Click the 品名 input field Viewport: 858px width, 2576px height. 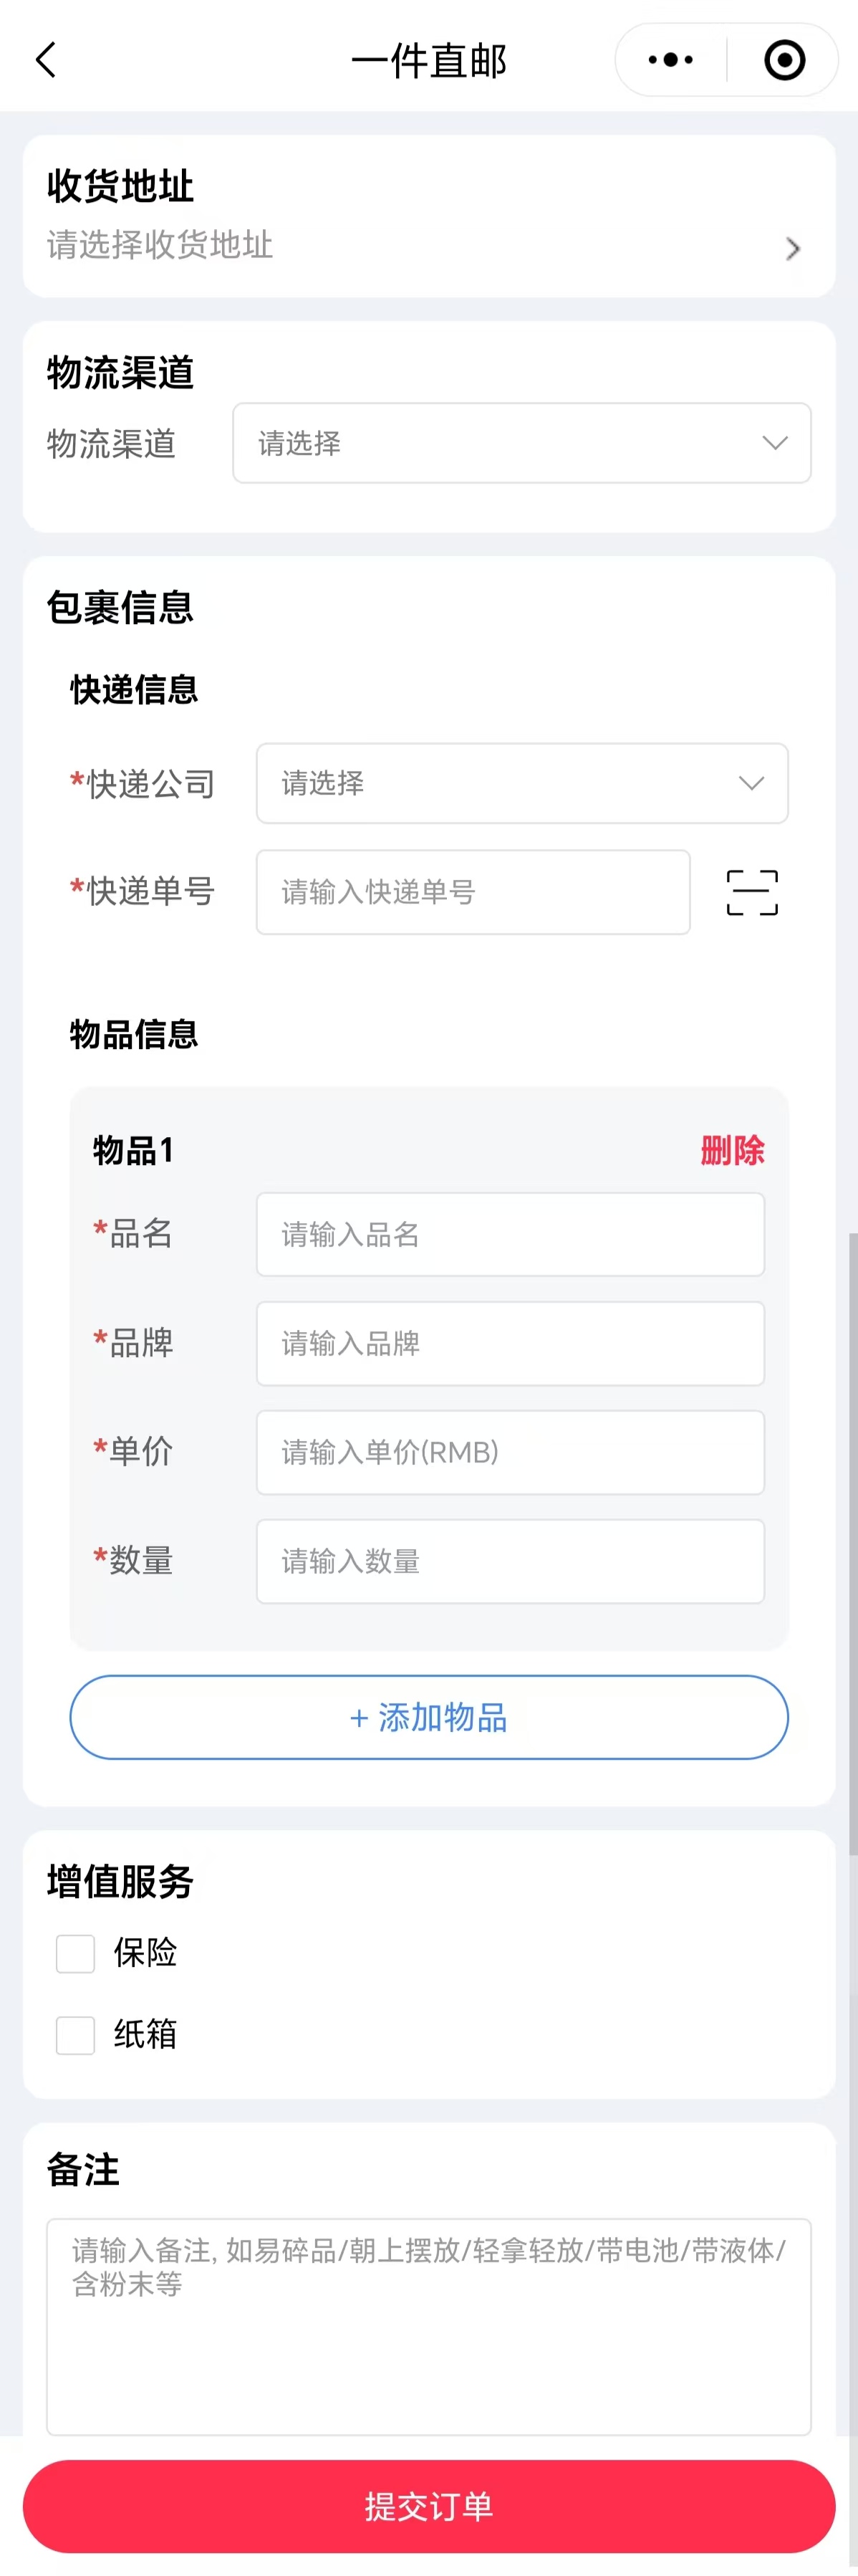(x=510, y=1234)
